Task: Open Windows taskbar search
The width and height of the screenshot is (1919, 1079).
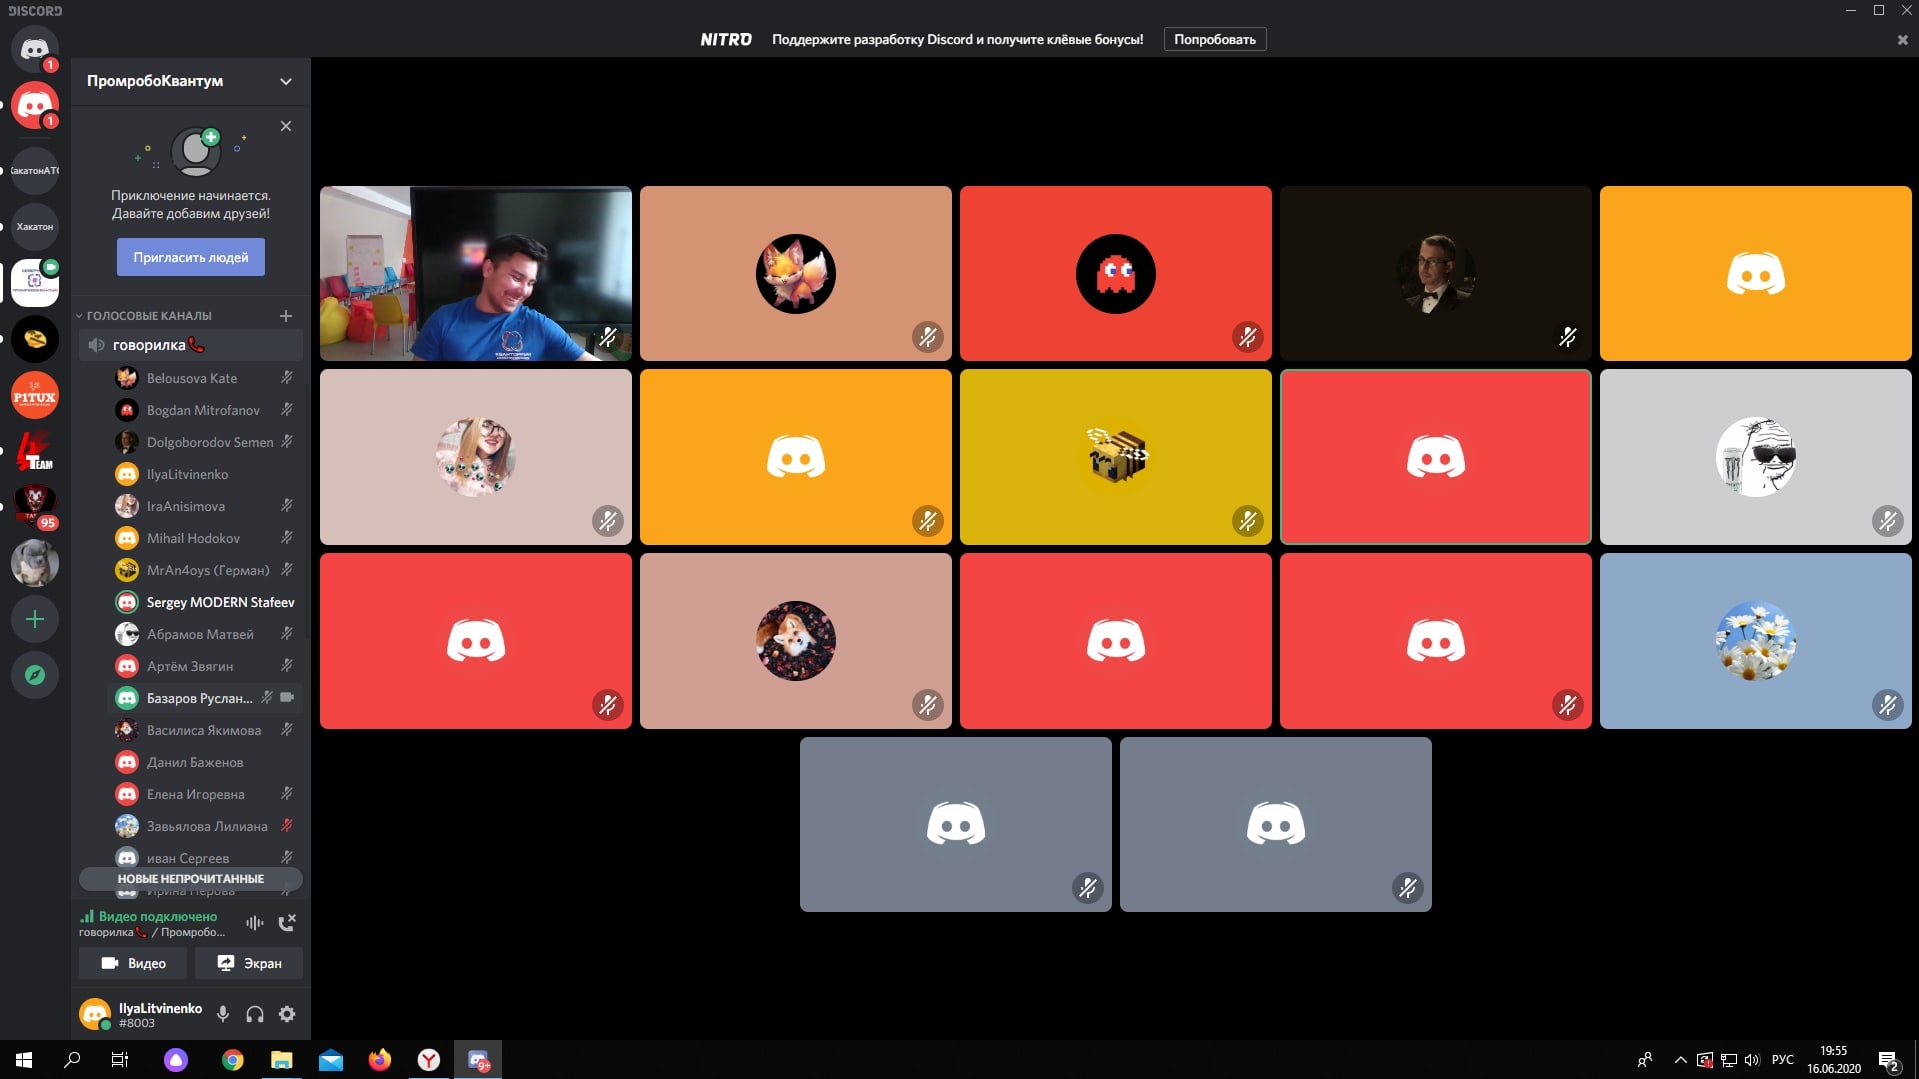Action: point(72,1060)
